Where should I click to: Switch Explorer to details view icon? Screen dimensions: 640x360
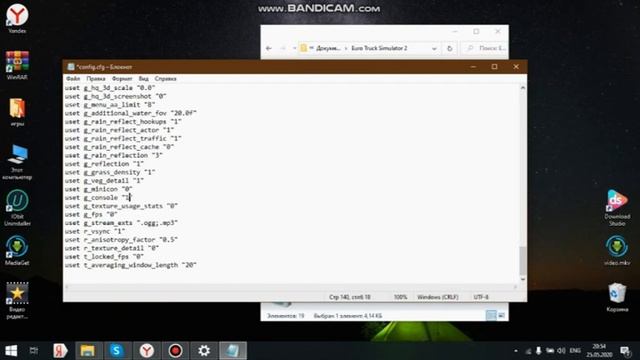coord(491,315)
